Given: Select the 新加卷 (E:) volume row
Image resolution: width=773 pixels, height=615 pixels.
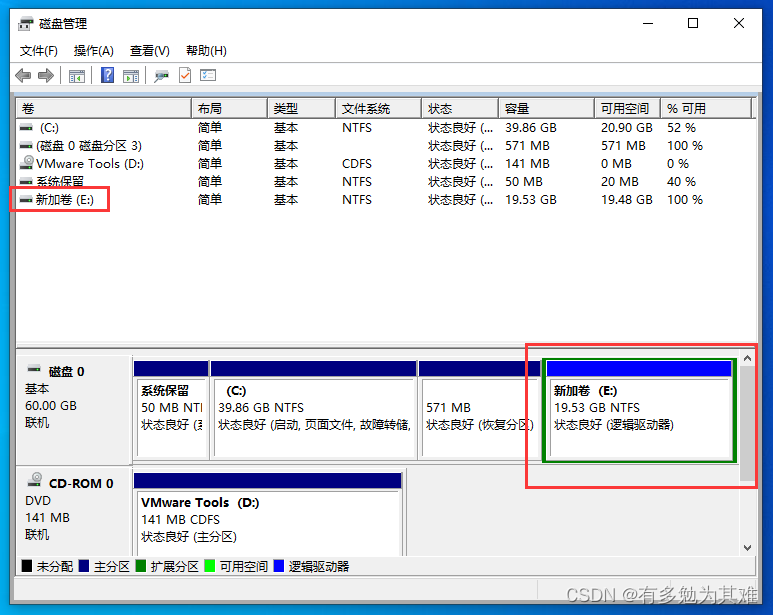Looking at the screenshot, I should (x=386, y=200).
